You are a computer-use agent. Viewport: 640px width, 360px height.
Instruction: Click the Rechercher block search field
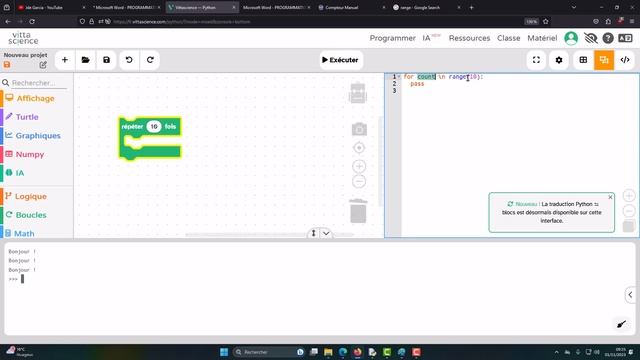pos(39,83)
